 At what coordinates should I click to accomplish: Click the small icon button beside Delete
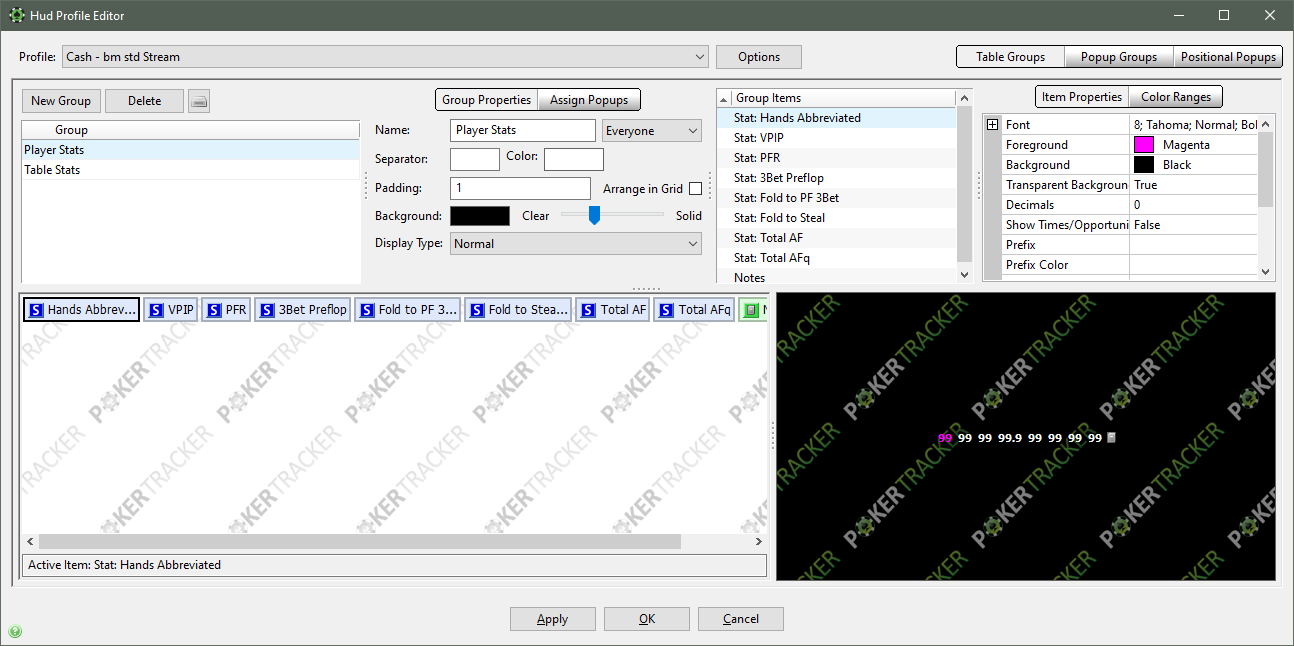coord(199,101)
